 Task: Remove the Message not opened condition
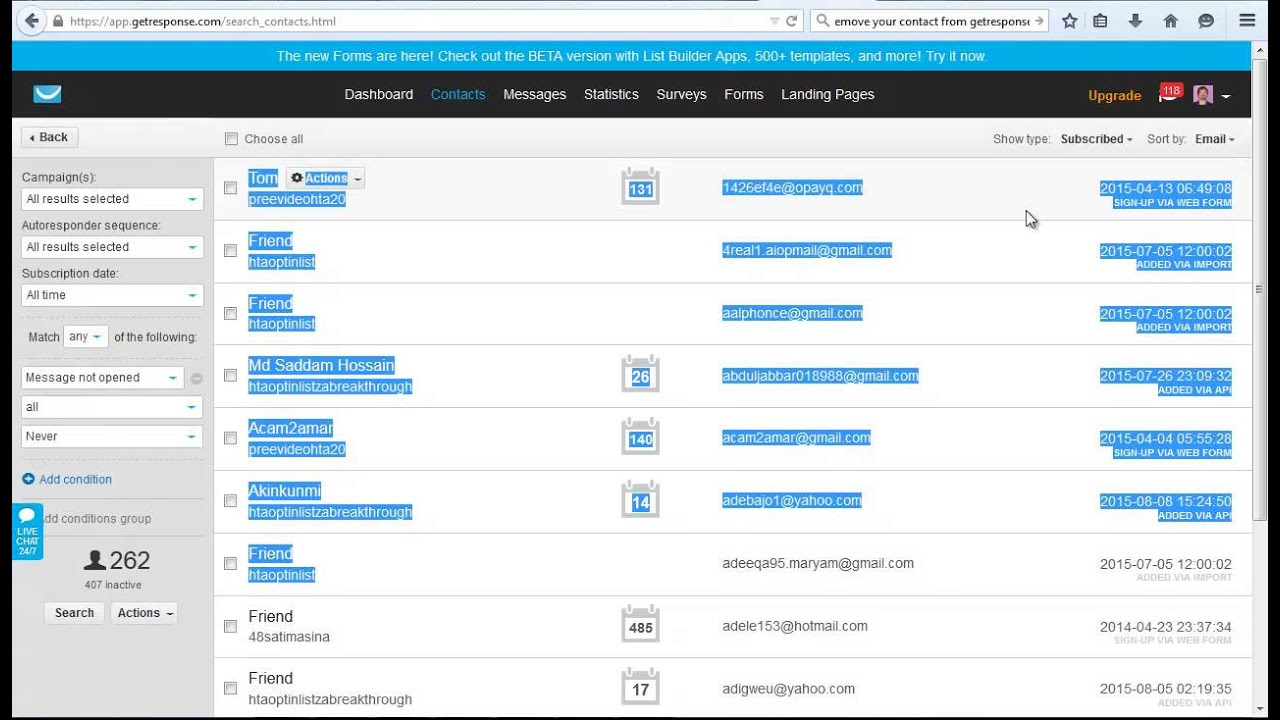[197, 378]
